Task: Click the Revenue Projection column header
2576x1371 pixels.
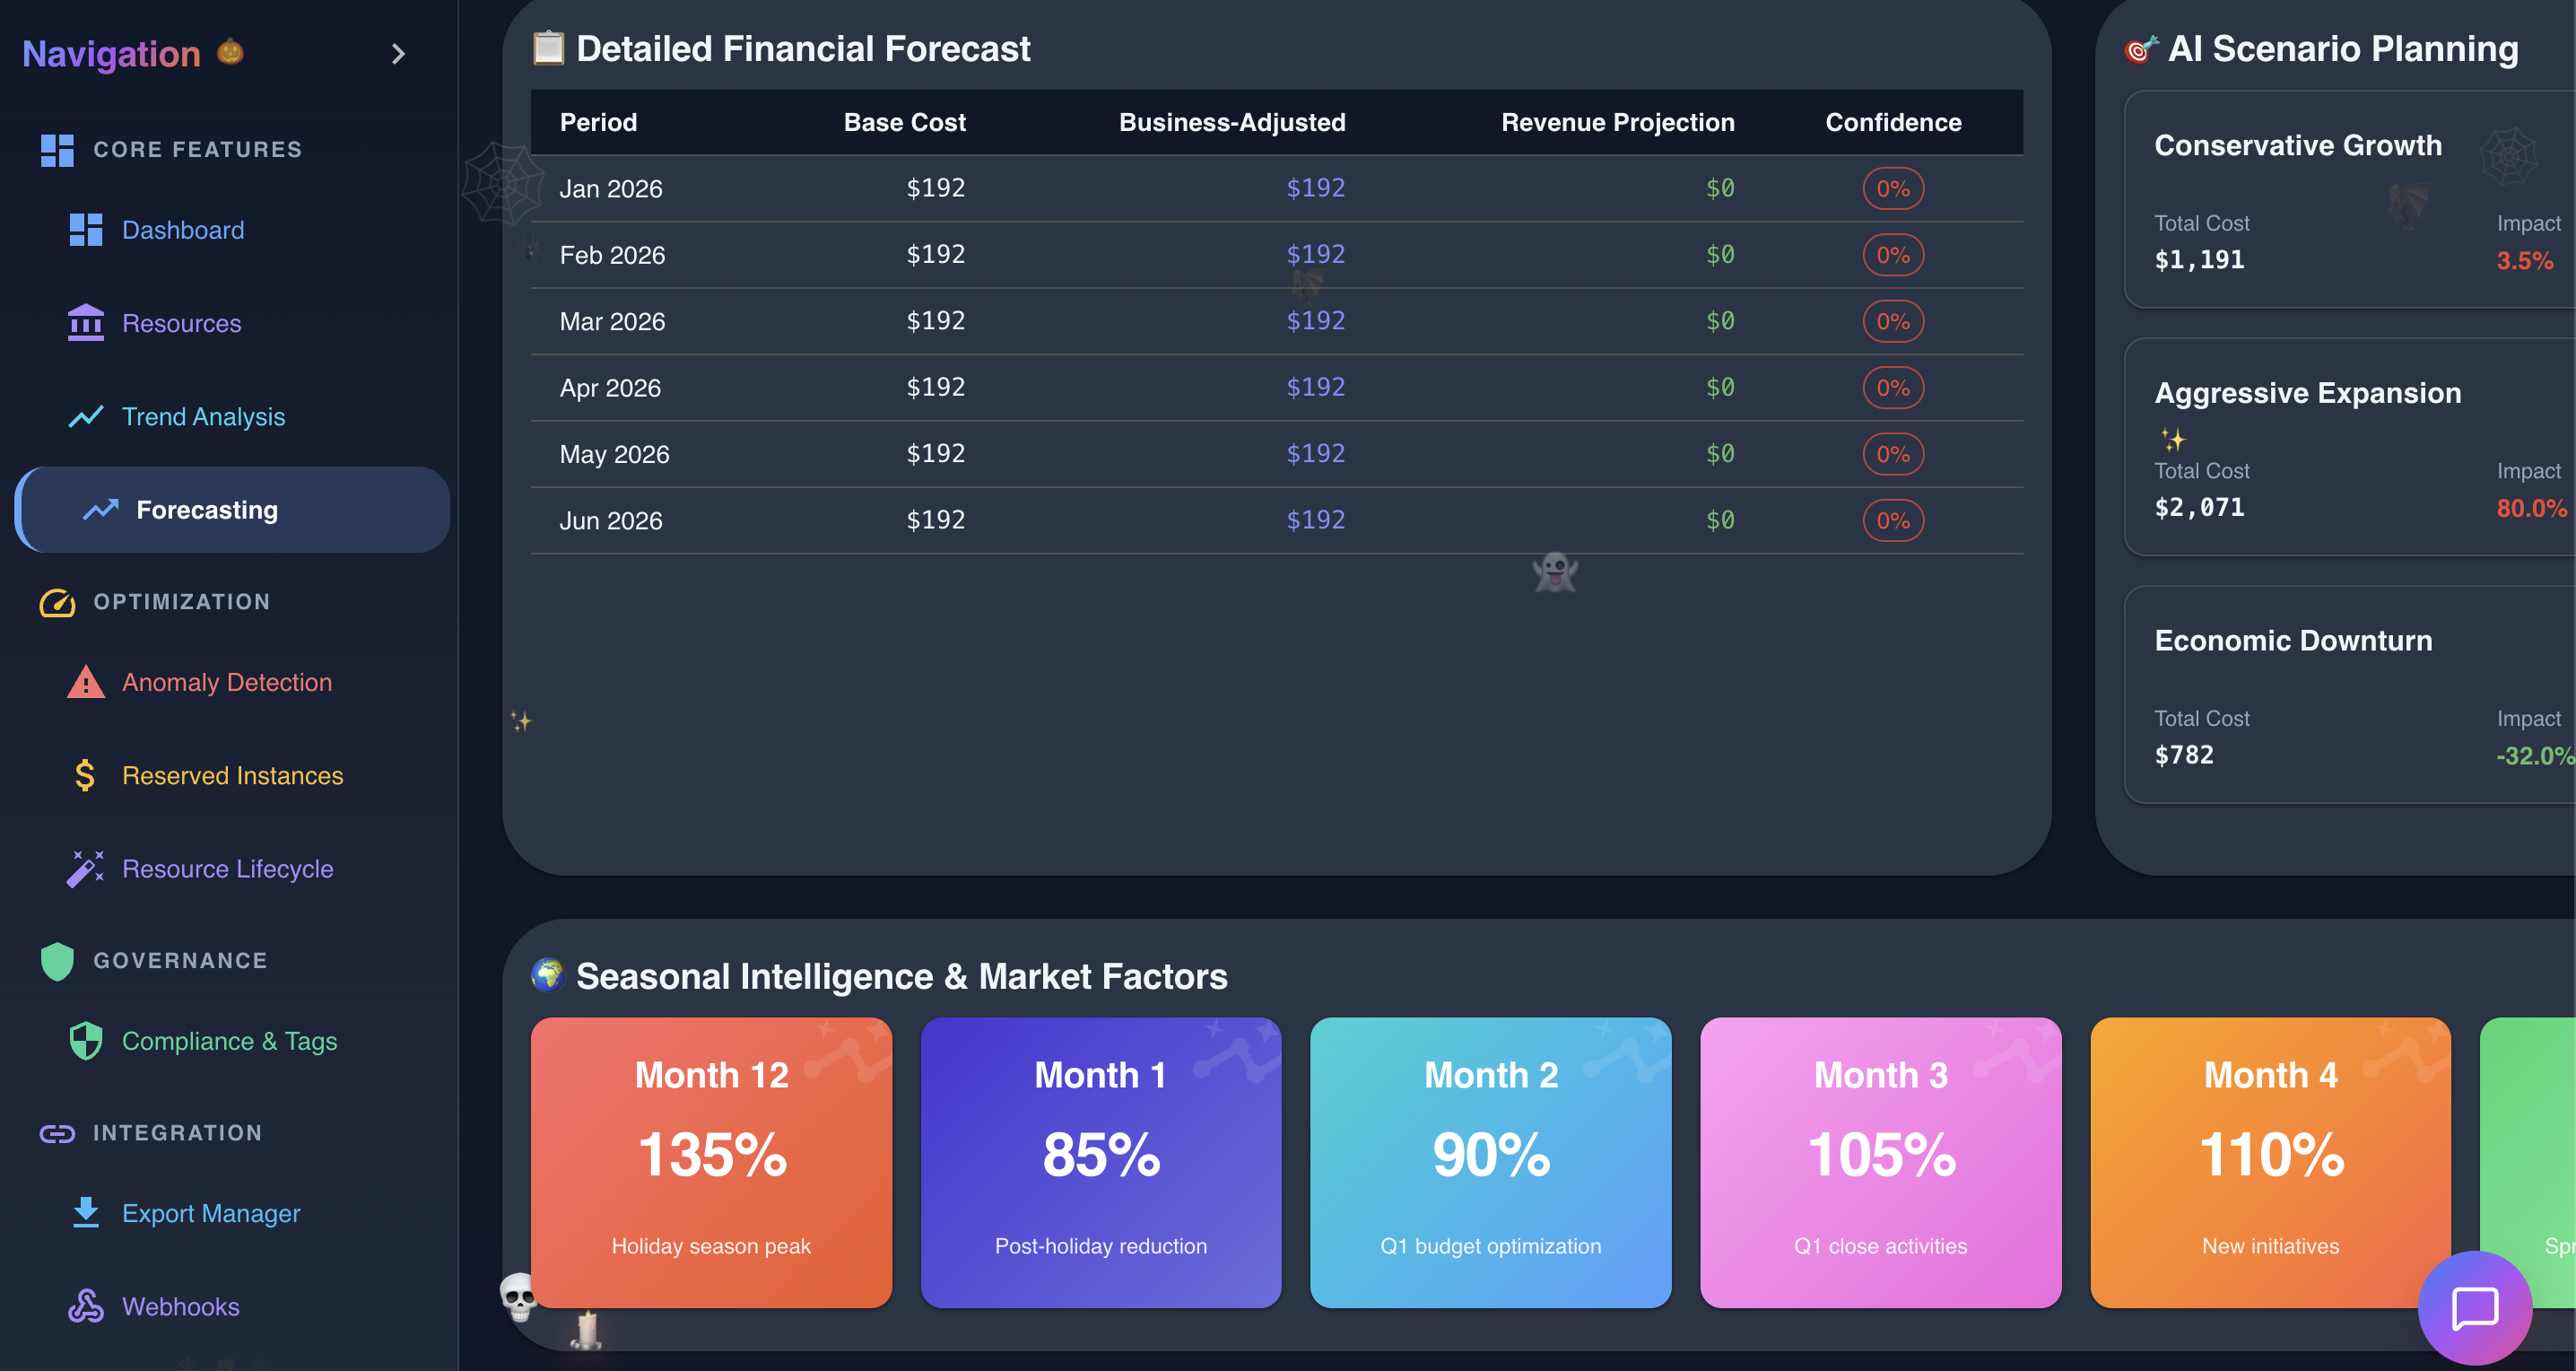Action: (1617, 122)
